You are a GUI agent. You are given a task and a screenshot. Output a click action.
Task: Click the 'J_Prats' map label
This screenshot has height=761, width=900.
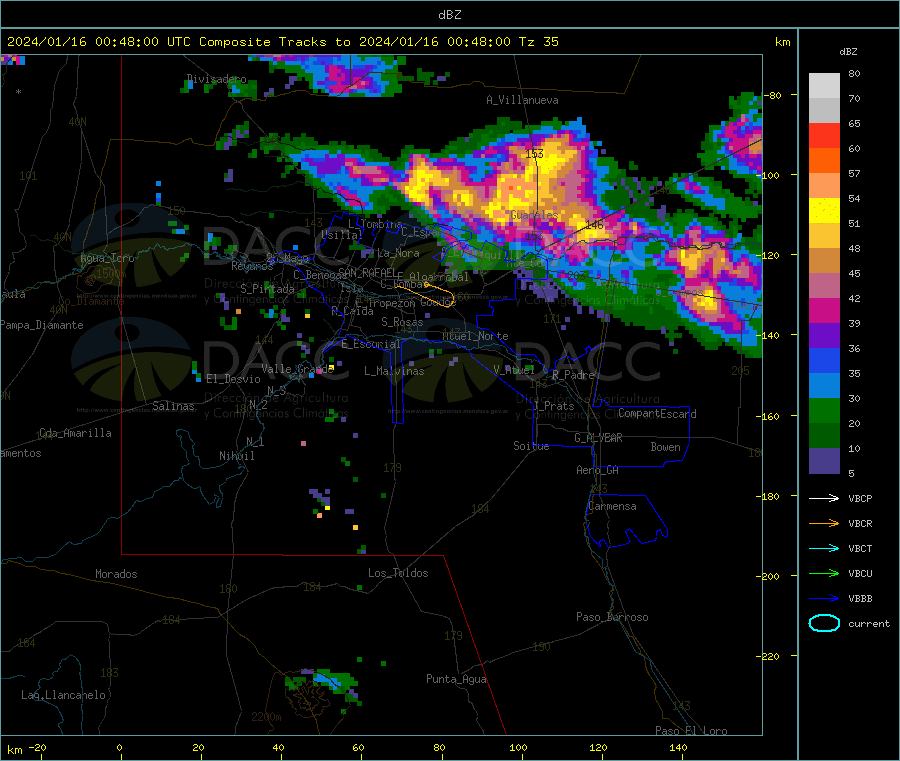point(553,406)
